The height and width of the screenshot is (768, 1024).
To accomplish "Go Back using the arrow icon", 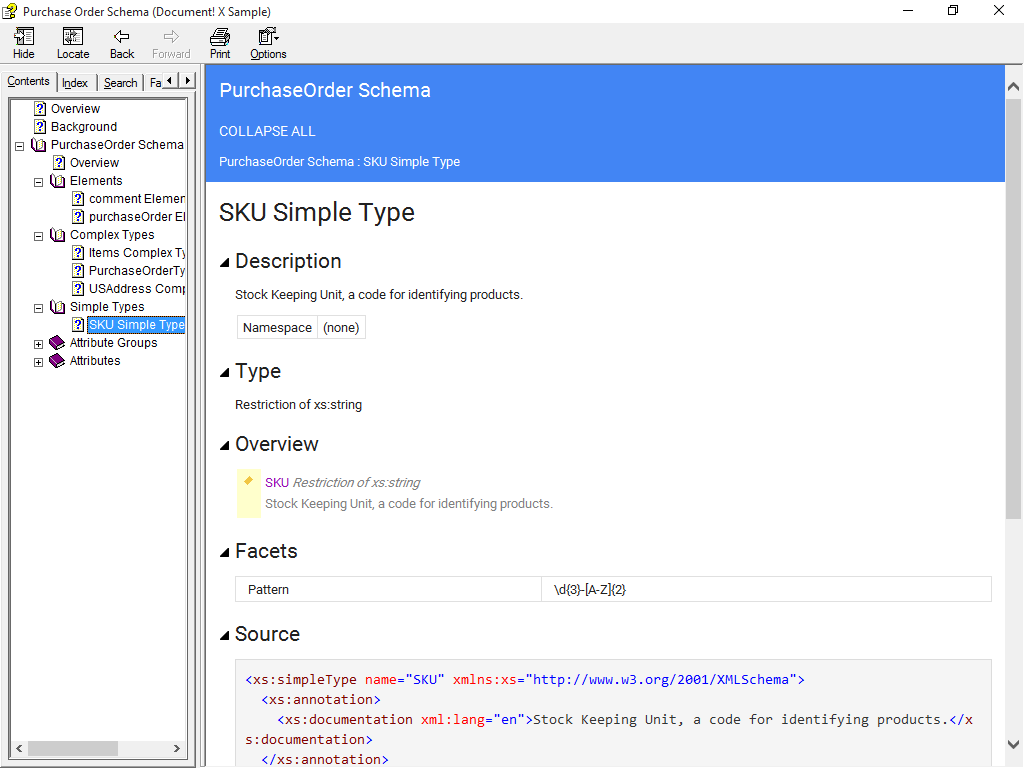I will 121,37.
